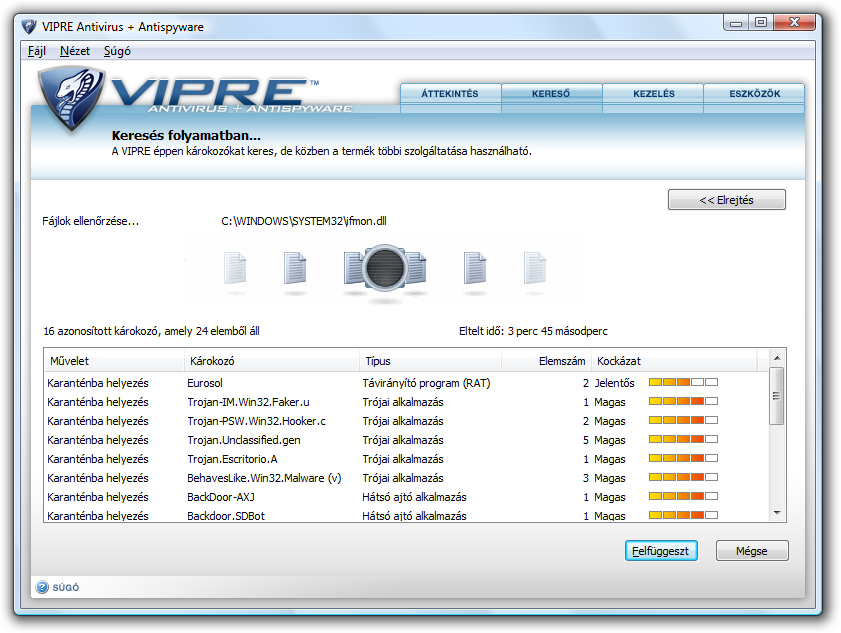Minimize the VIPRE window

pyautogui.click(x=736, y=23)
